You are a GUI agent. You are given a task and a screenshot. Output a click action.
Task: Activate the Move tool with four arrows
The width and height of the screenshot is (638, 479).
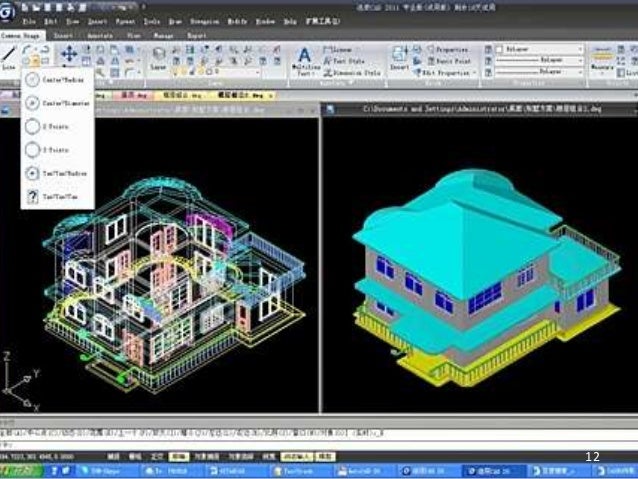(69, 53)
